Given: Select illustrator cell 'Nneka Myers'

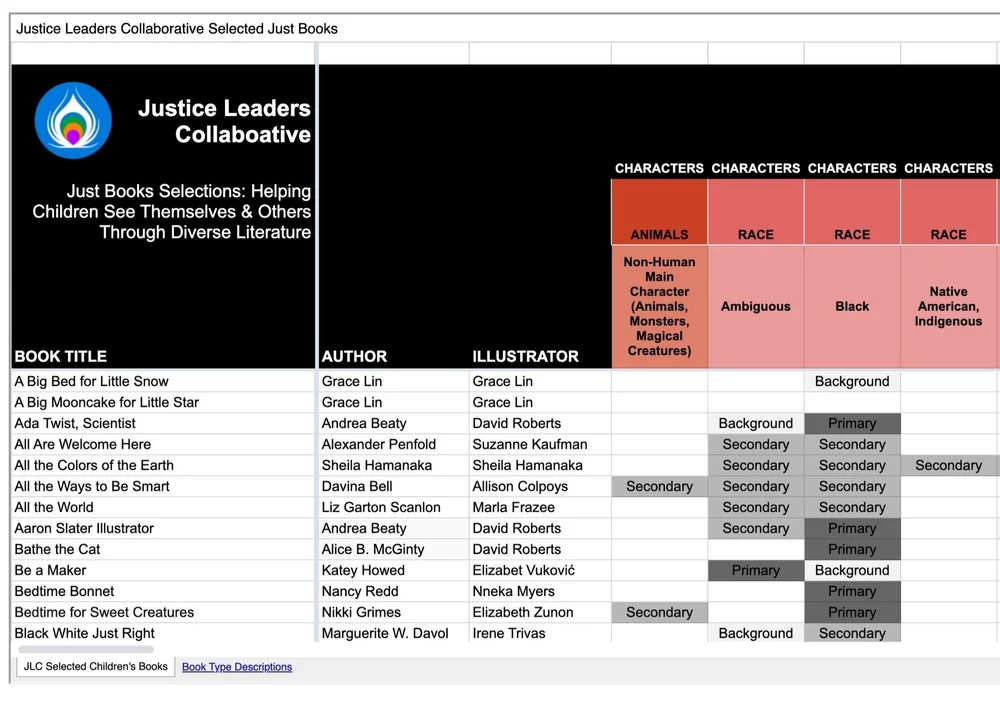Looking at the screenshot, I should pos(540,592).
